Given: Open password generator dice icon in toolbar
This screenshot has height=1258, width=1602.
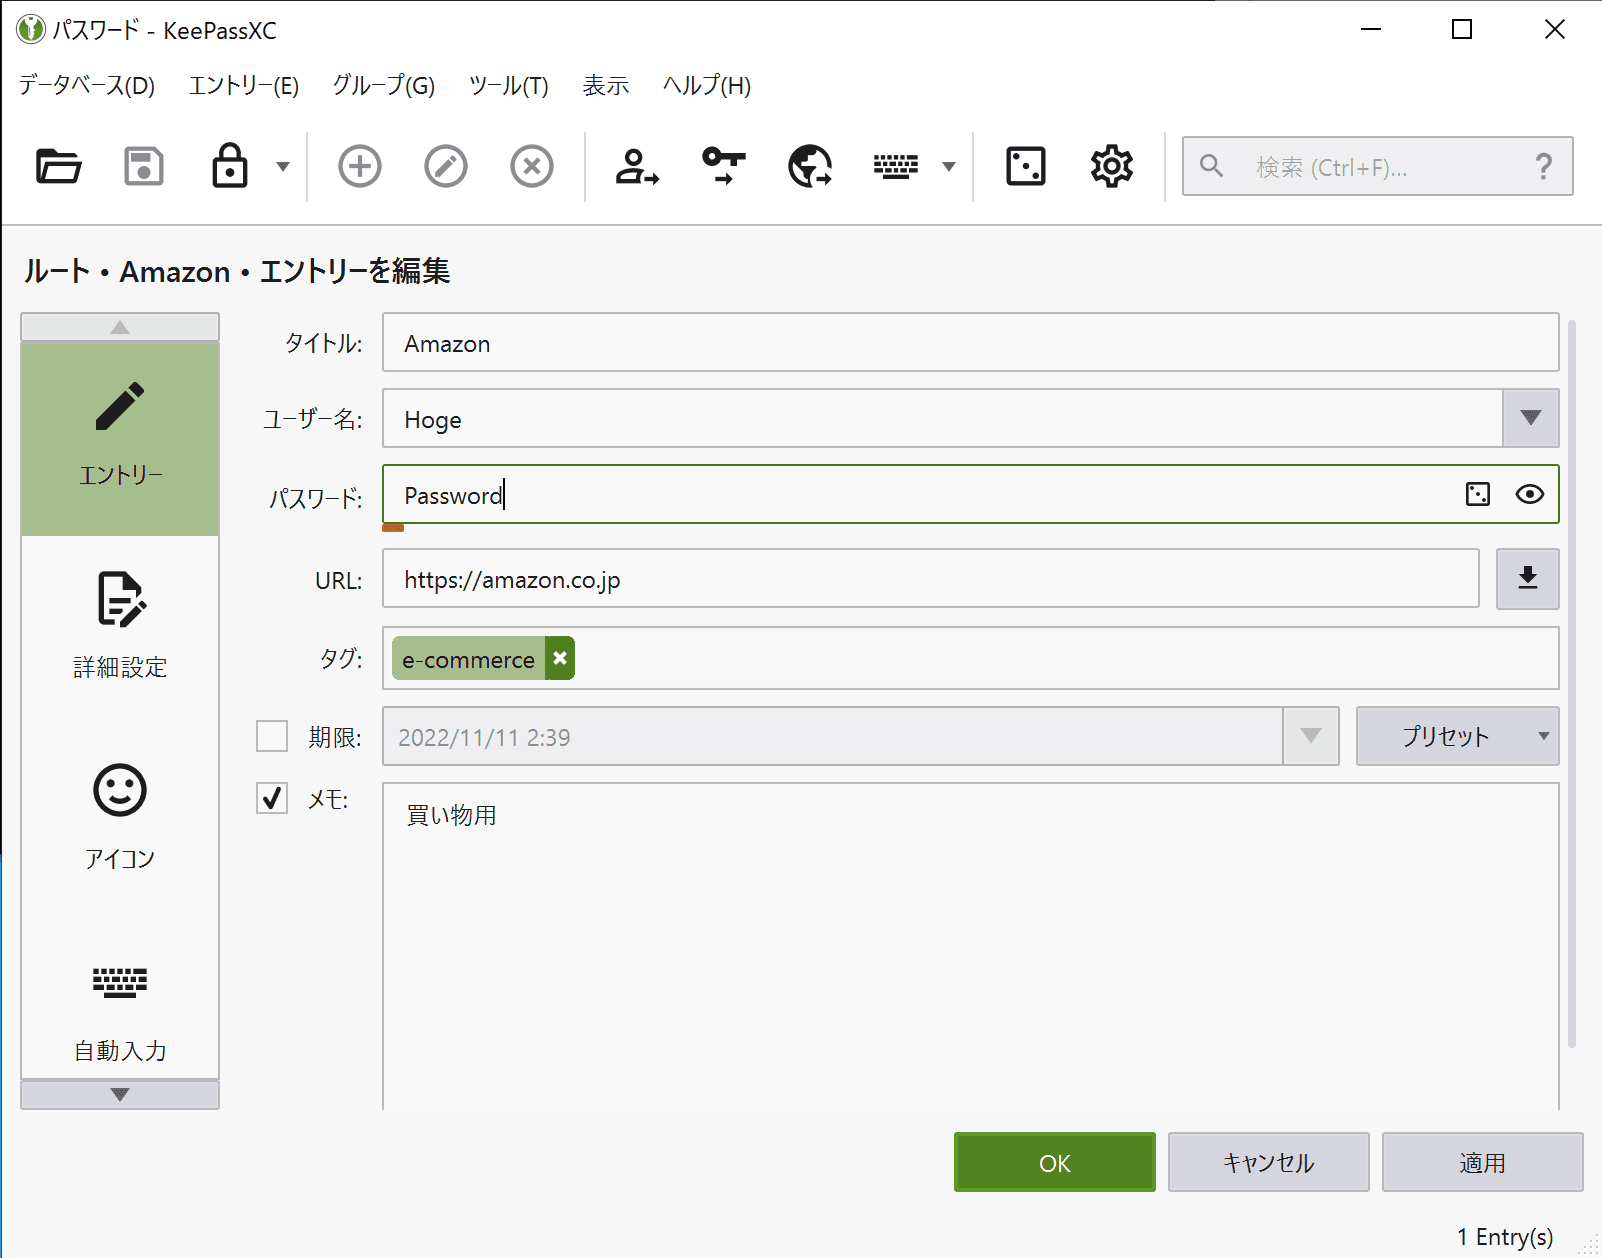Looking at the screenshot, I should 1026,166.
